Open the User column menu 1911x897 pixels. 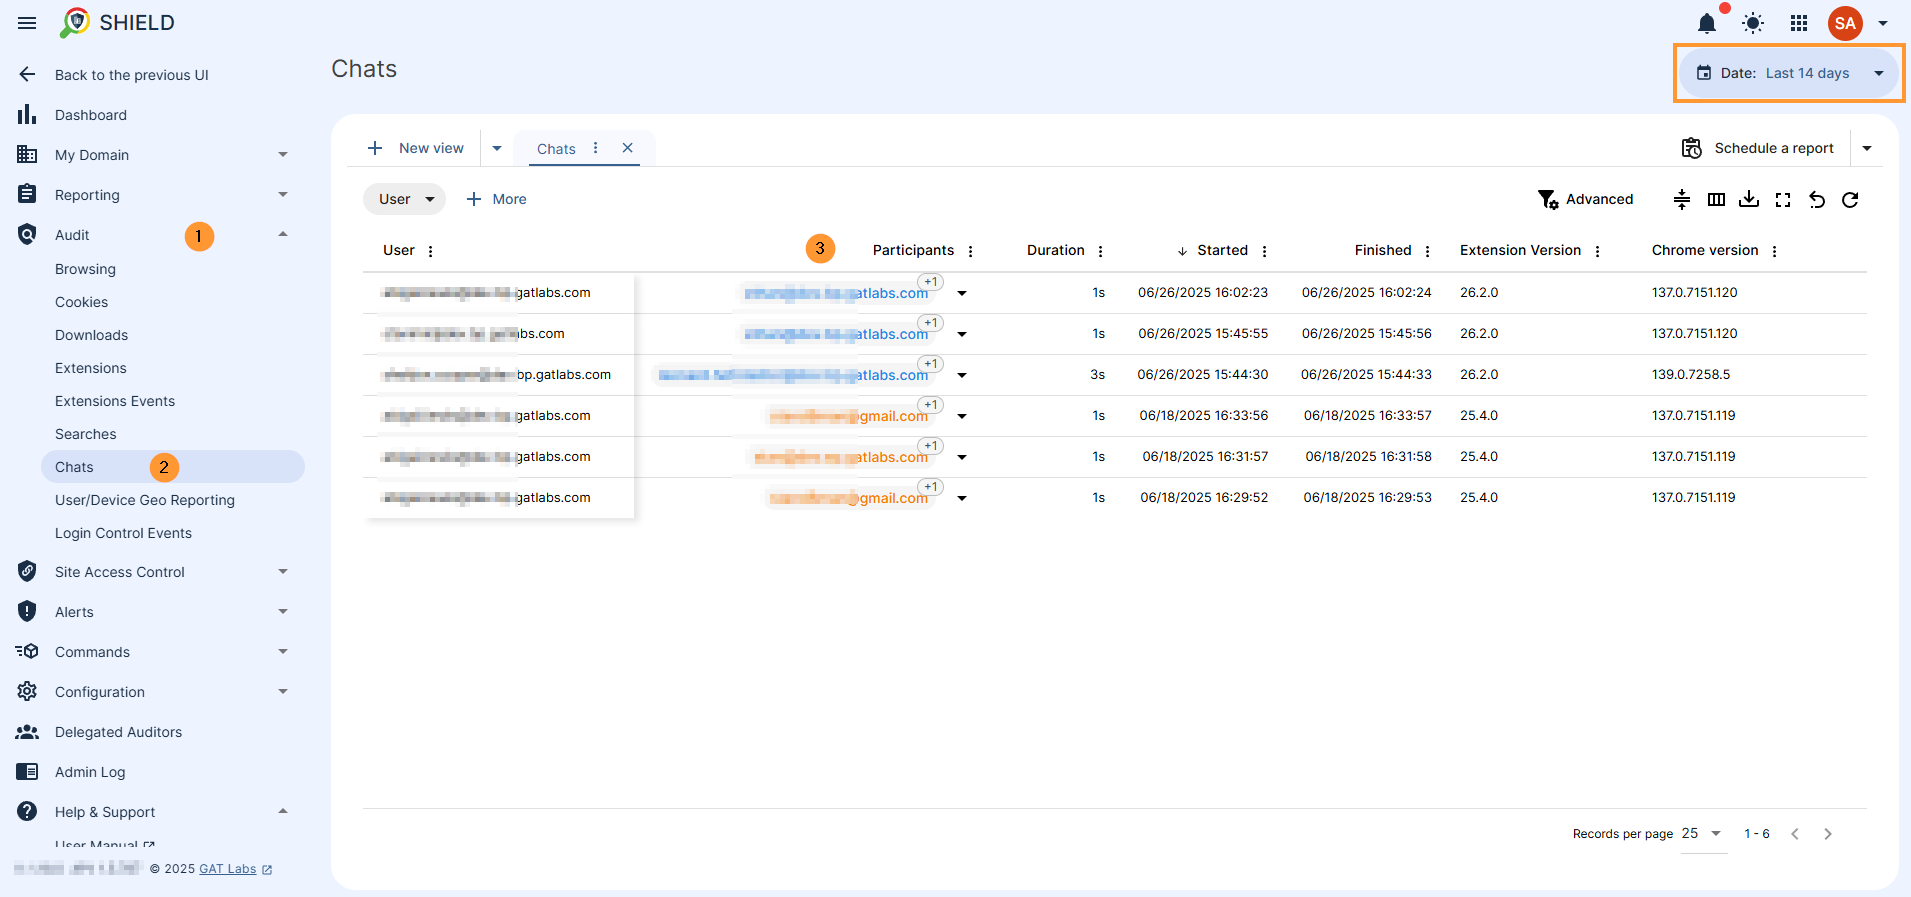point(431,251)
